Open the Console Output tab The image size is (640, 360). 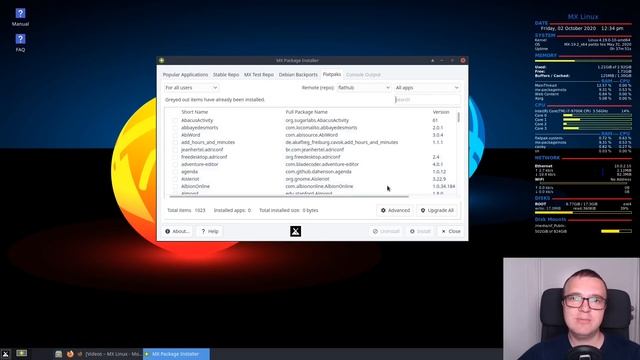coord(363,75)
